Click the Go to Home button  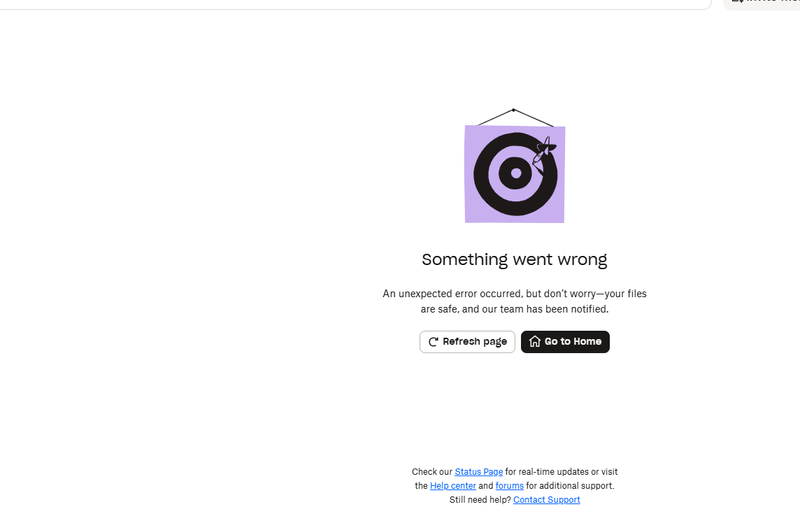click(565, 342)
